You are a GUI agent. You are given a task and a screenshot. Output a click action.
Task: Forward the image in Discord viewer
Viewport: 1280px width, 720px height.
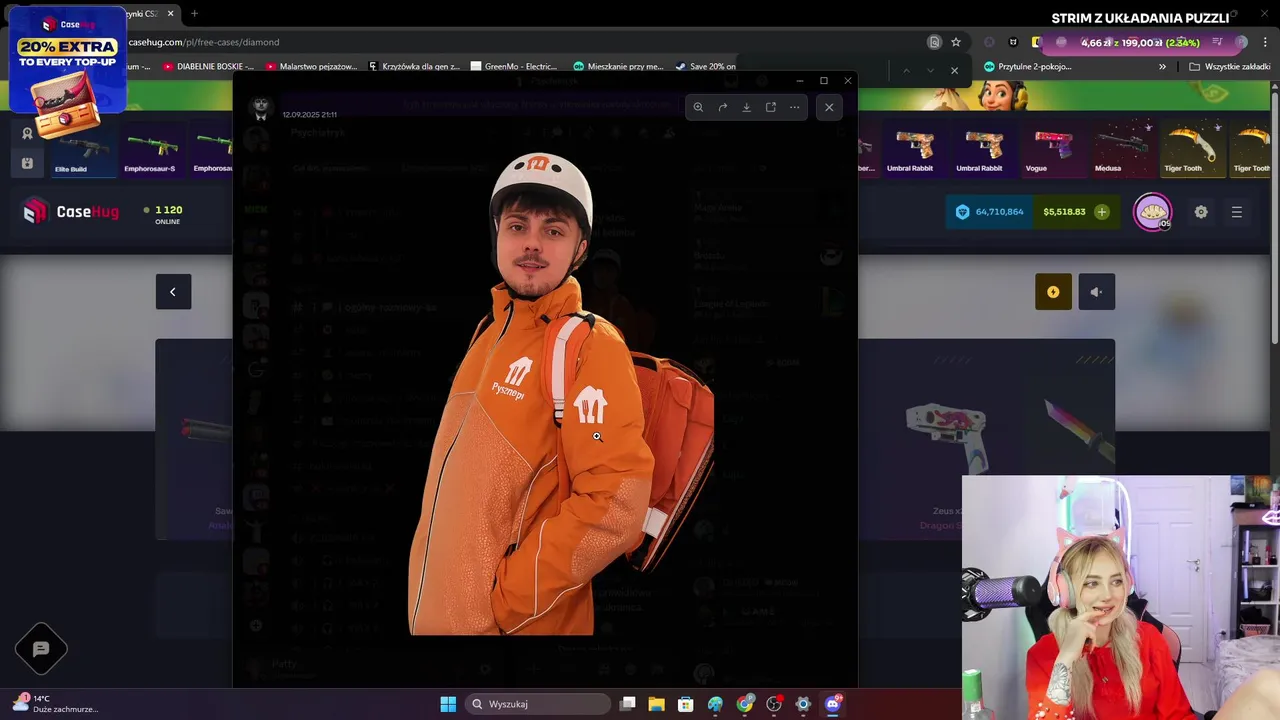722,107
